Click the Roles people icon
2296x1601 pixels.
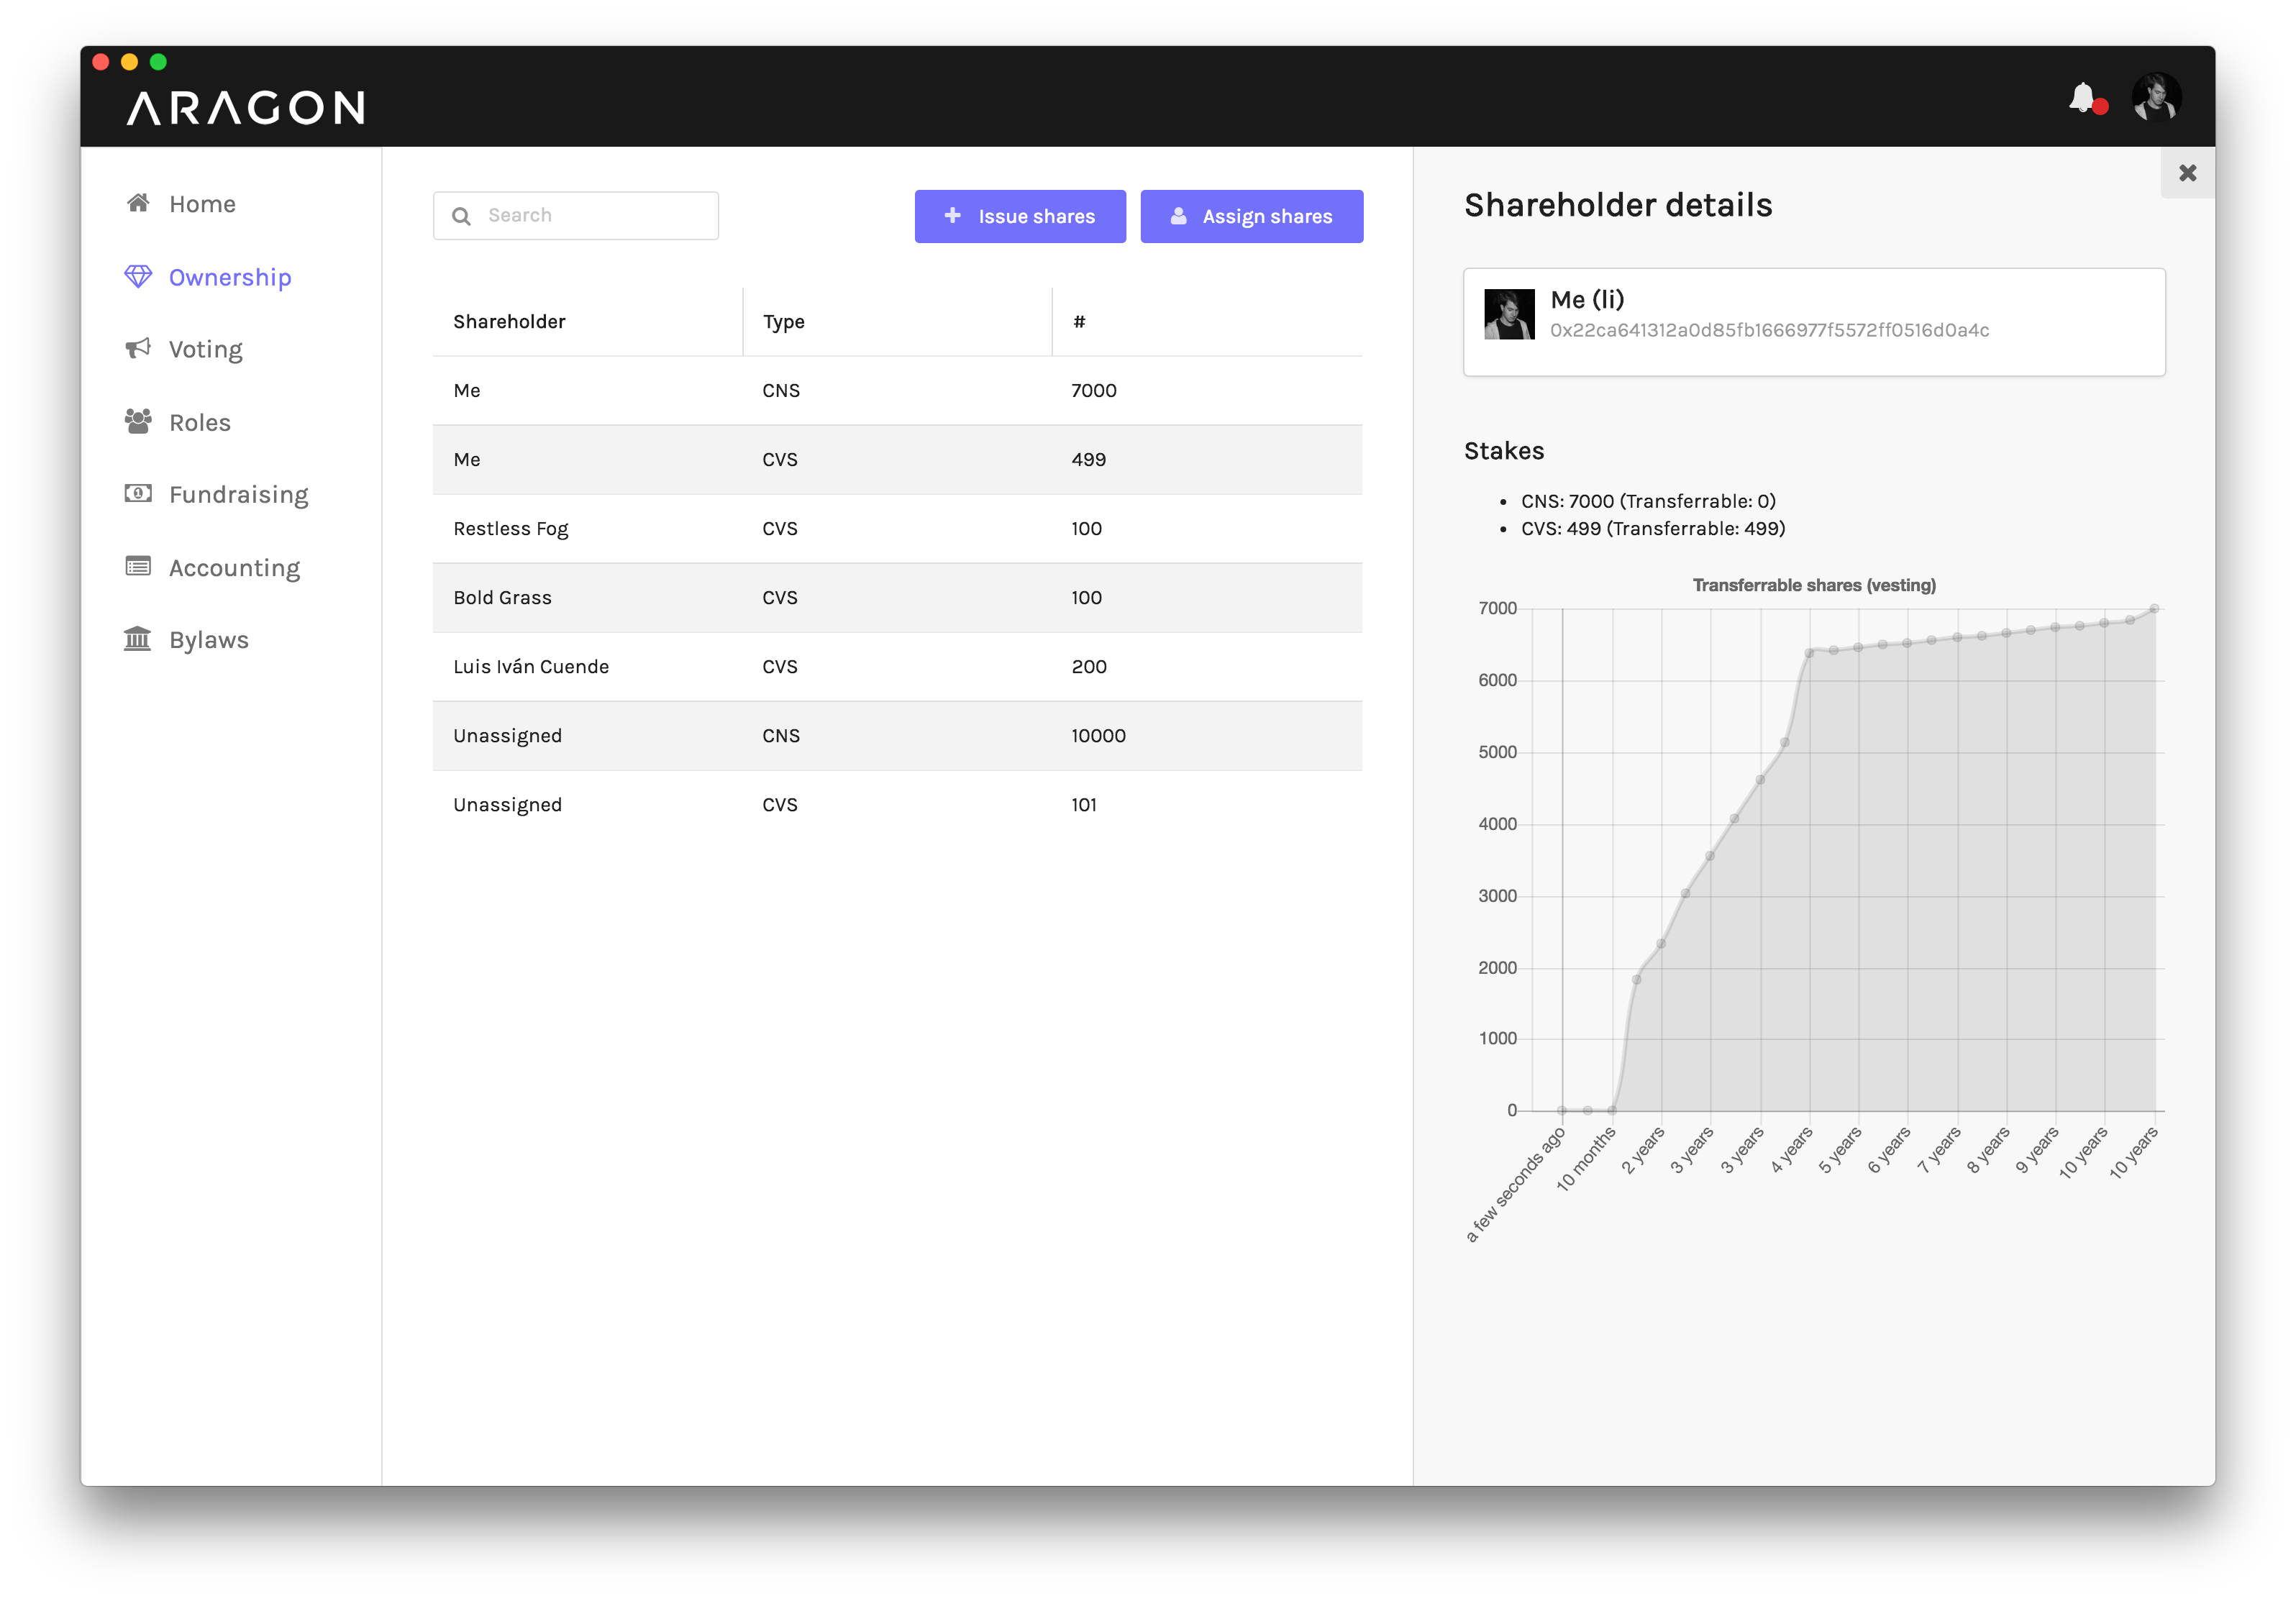point(138,421)
